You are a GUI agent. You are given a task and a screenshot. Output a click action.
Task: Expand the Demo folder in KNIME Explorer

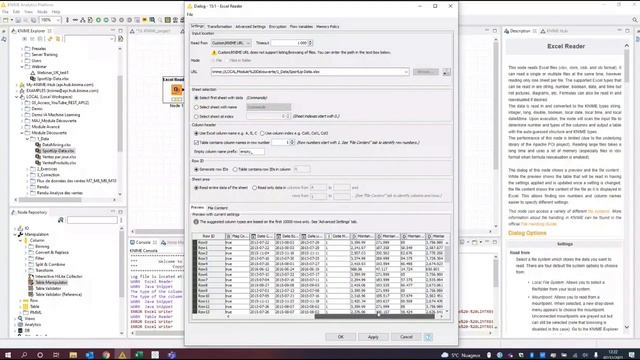(x=22, y=109)
